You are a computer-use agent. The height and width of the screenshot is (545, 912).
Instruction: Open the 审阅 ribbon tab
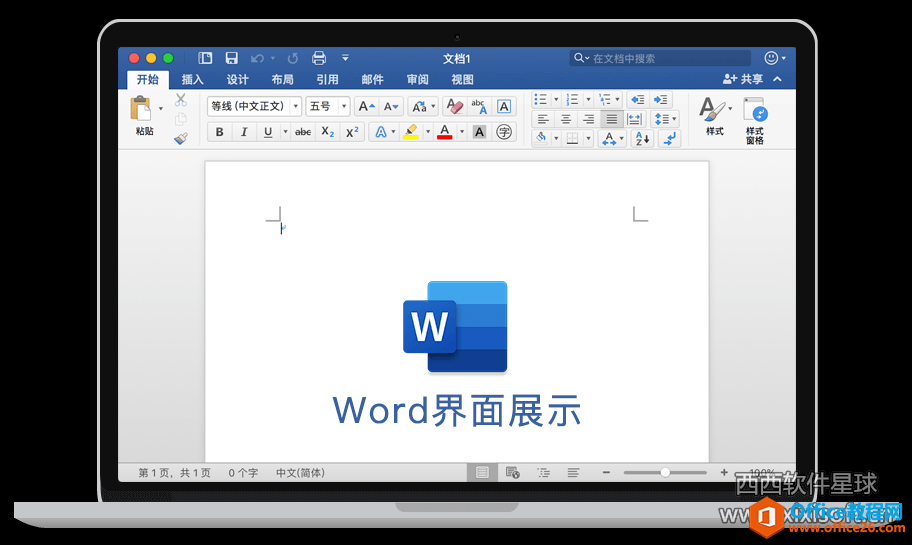click(x=417, y=80)
